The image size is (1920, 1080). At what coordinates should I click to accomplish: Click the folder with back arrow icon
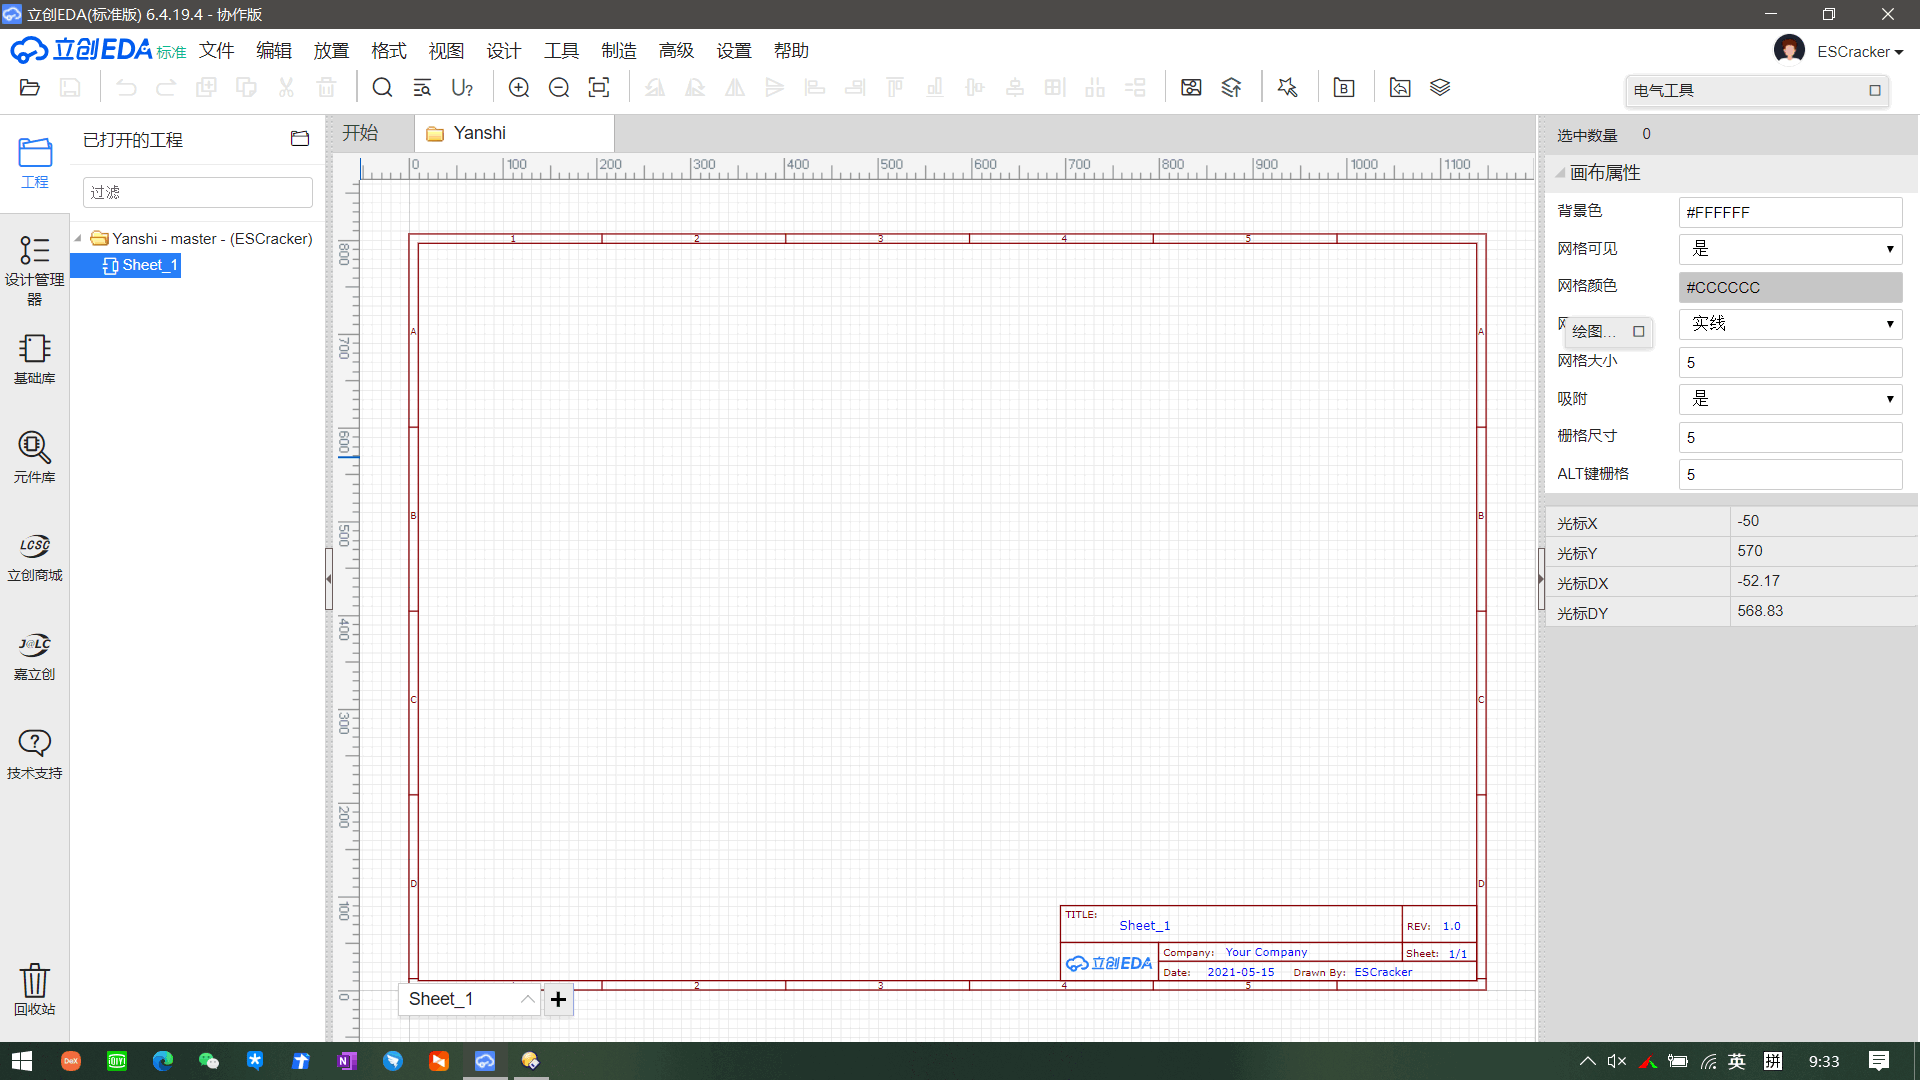(1400, 88)
